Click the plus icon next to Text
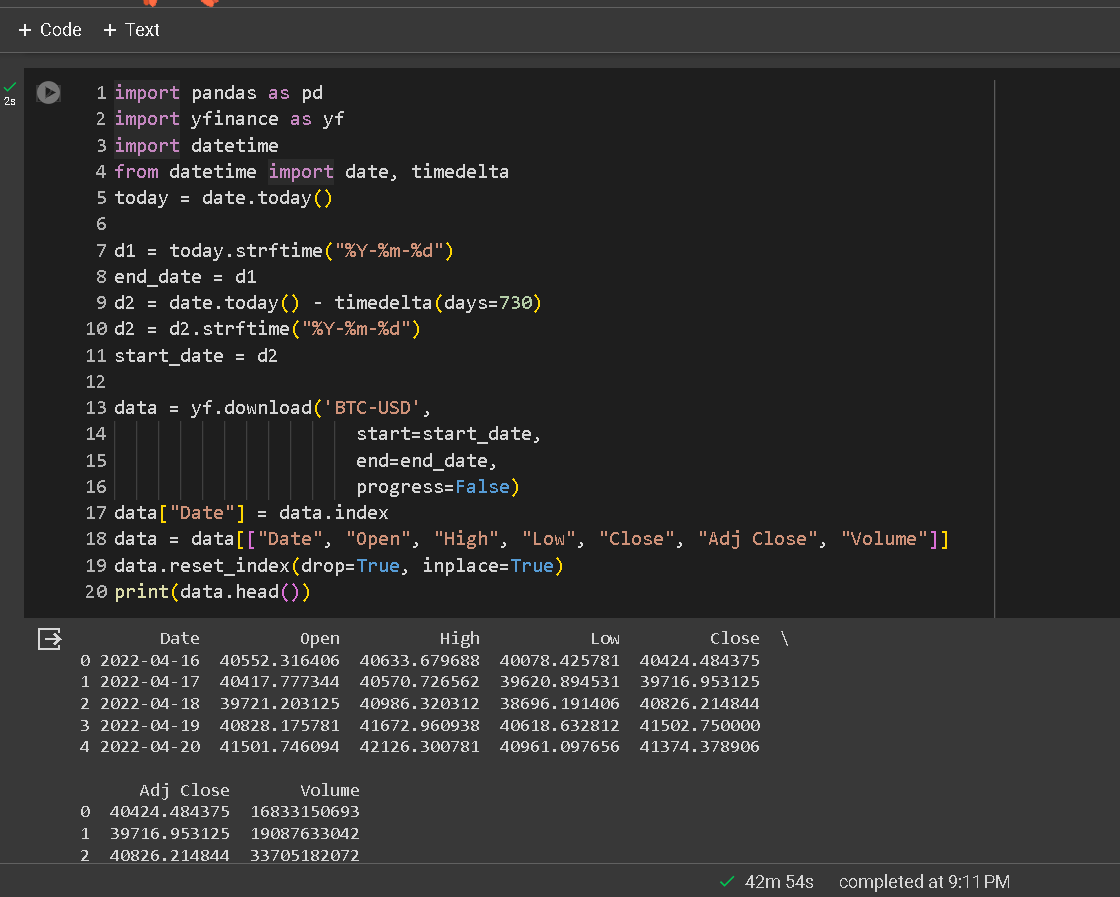This screenshot has width=1120, height=897. (109, 30)
